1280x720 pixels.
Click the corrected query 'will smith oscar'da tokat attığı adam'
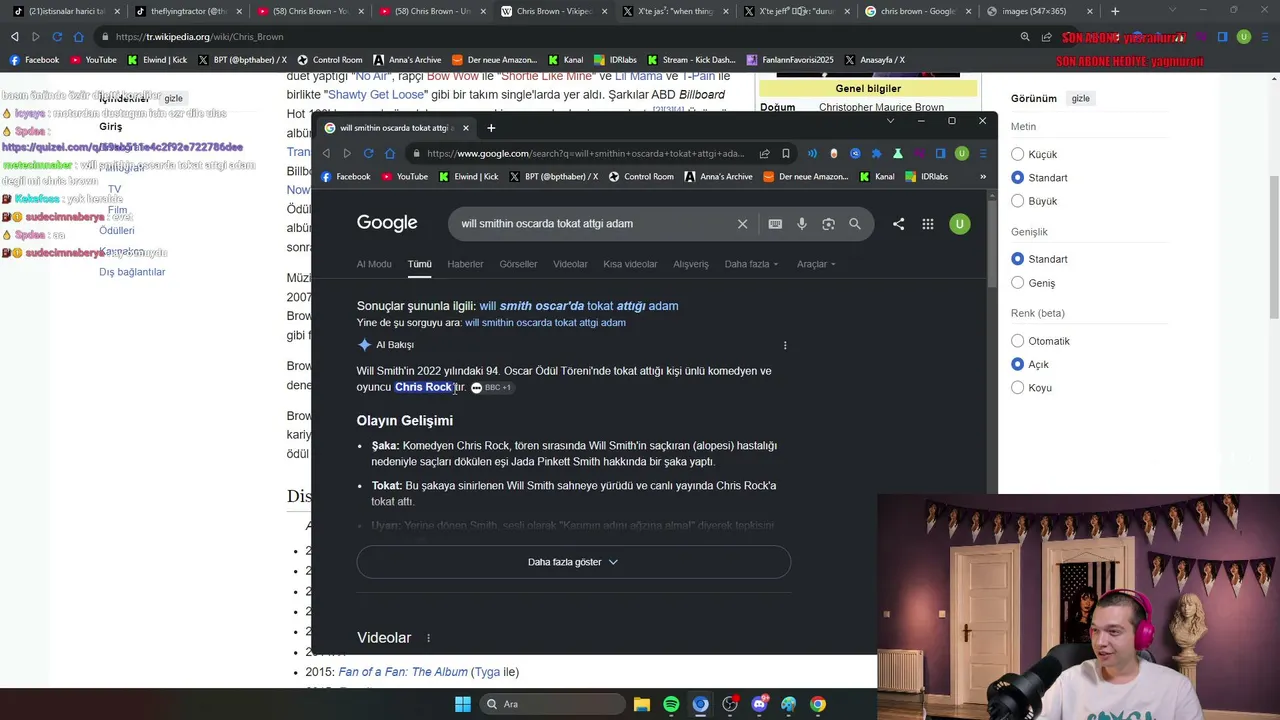point(579,306)
